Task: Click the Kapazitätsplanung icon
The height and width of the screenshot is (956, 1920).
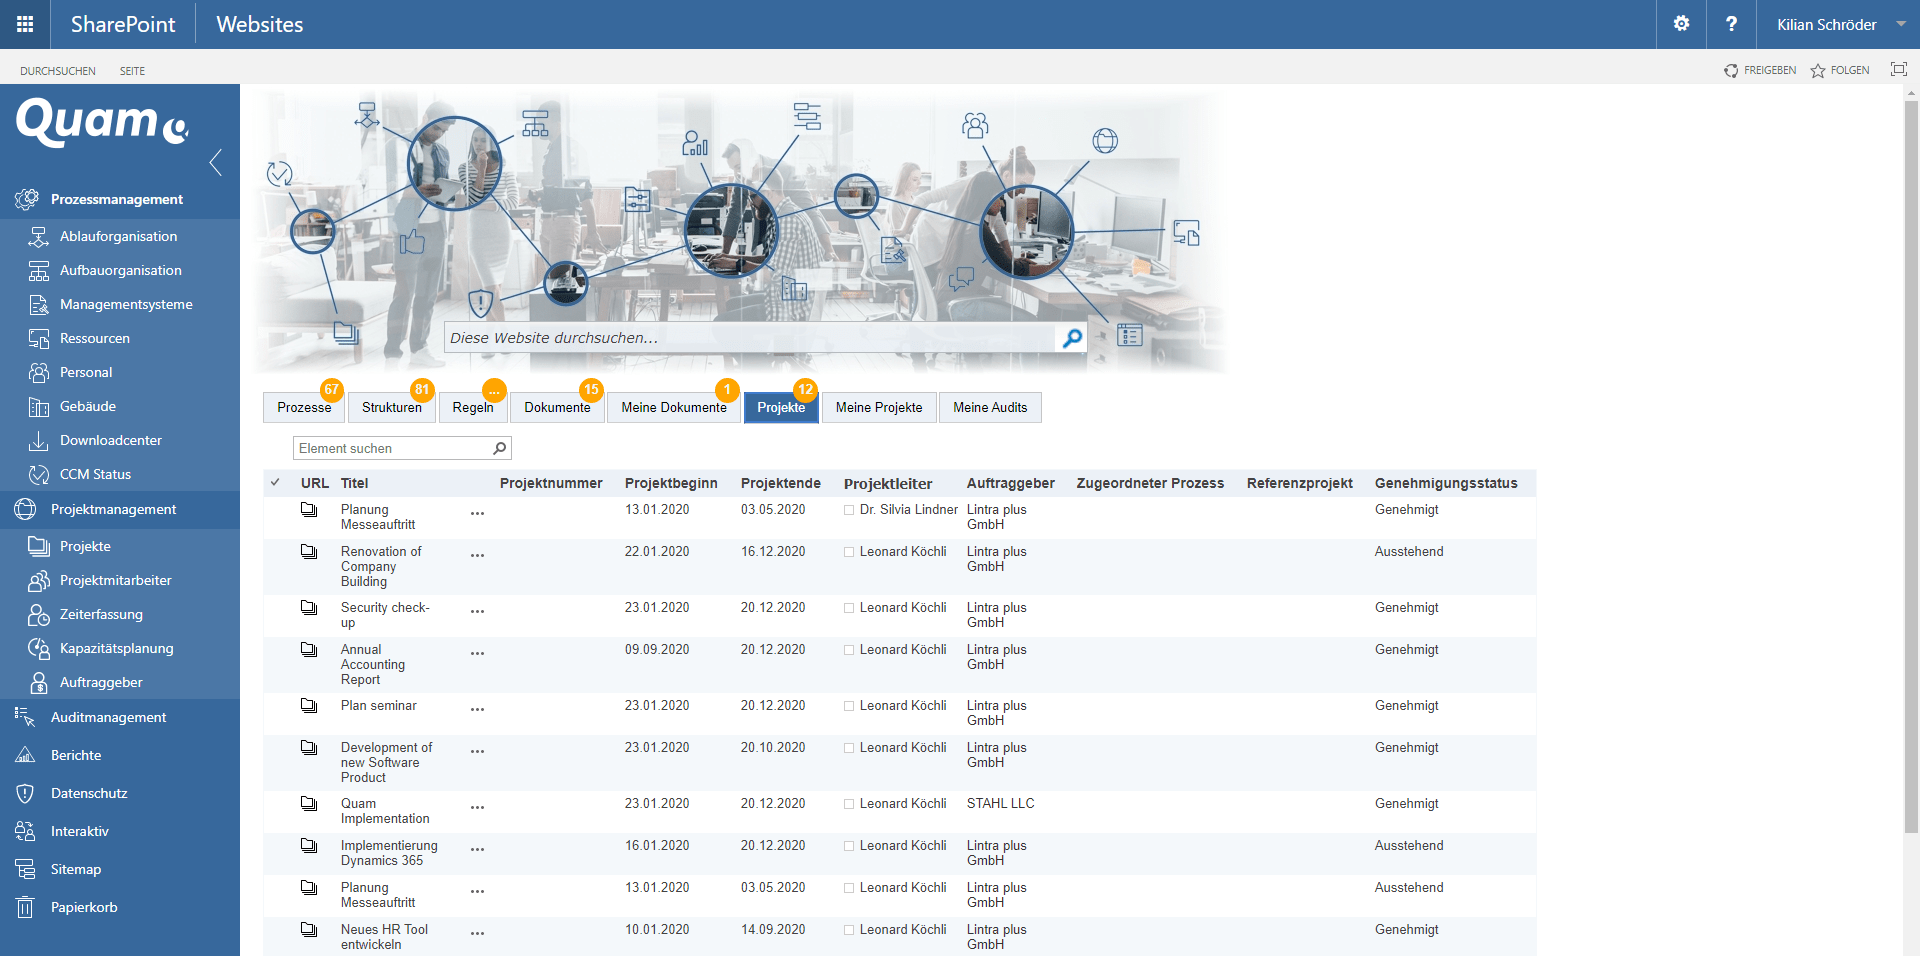Action: (38, 648)
